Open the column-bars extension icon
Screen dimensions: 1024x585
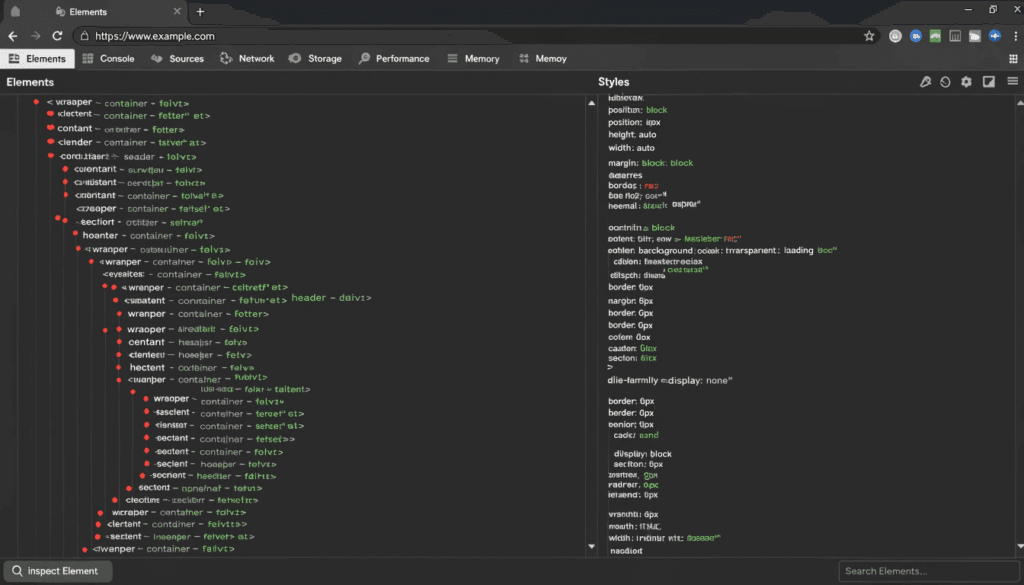(x=955, y=36)
